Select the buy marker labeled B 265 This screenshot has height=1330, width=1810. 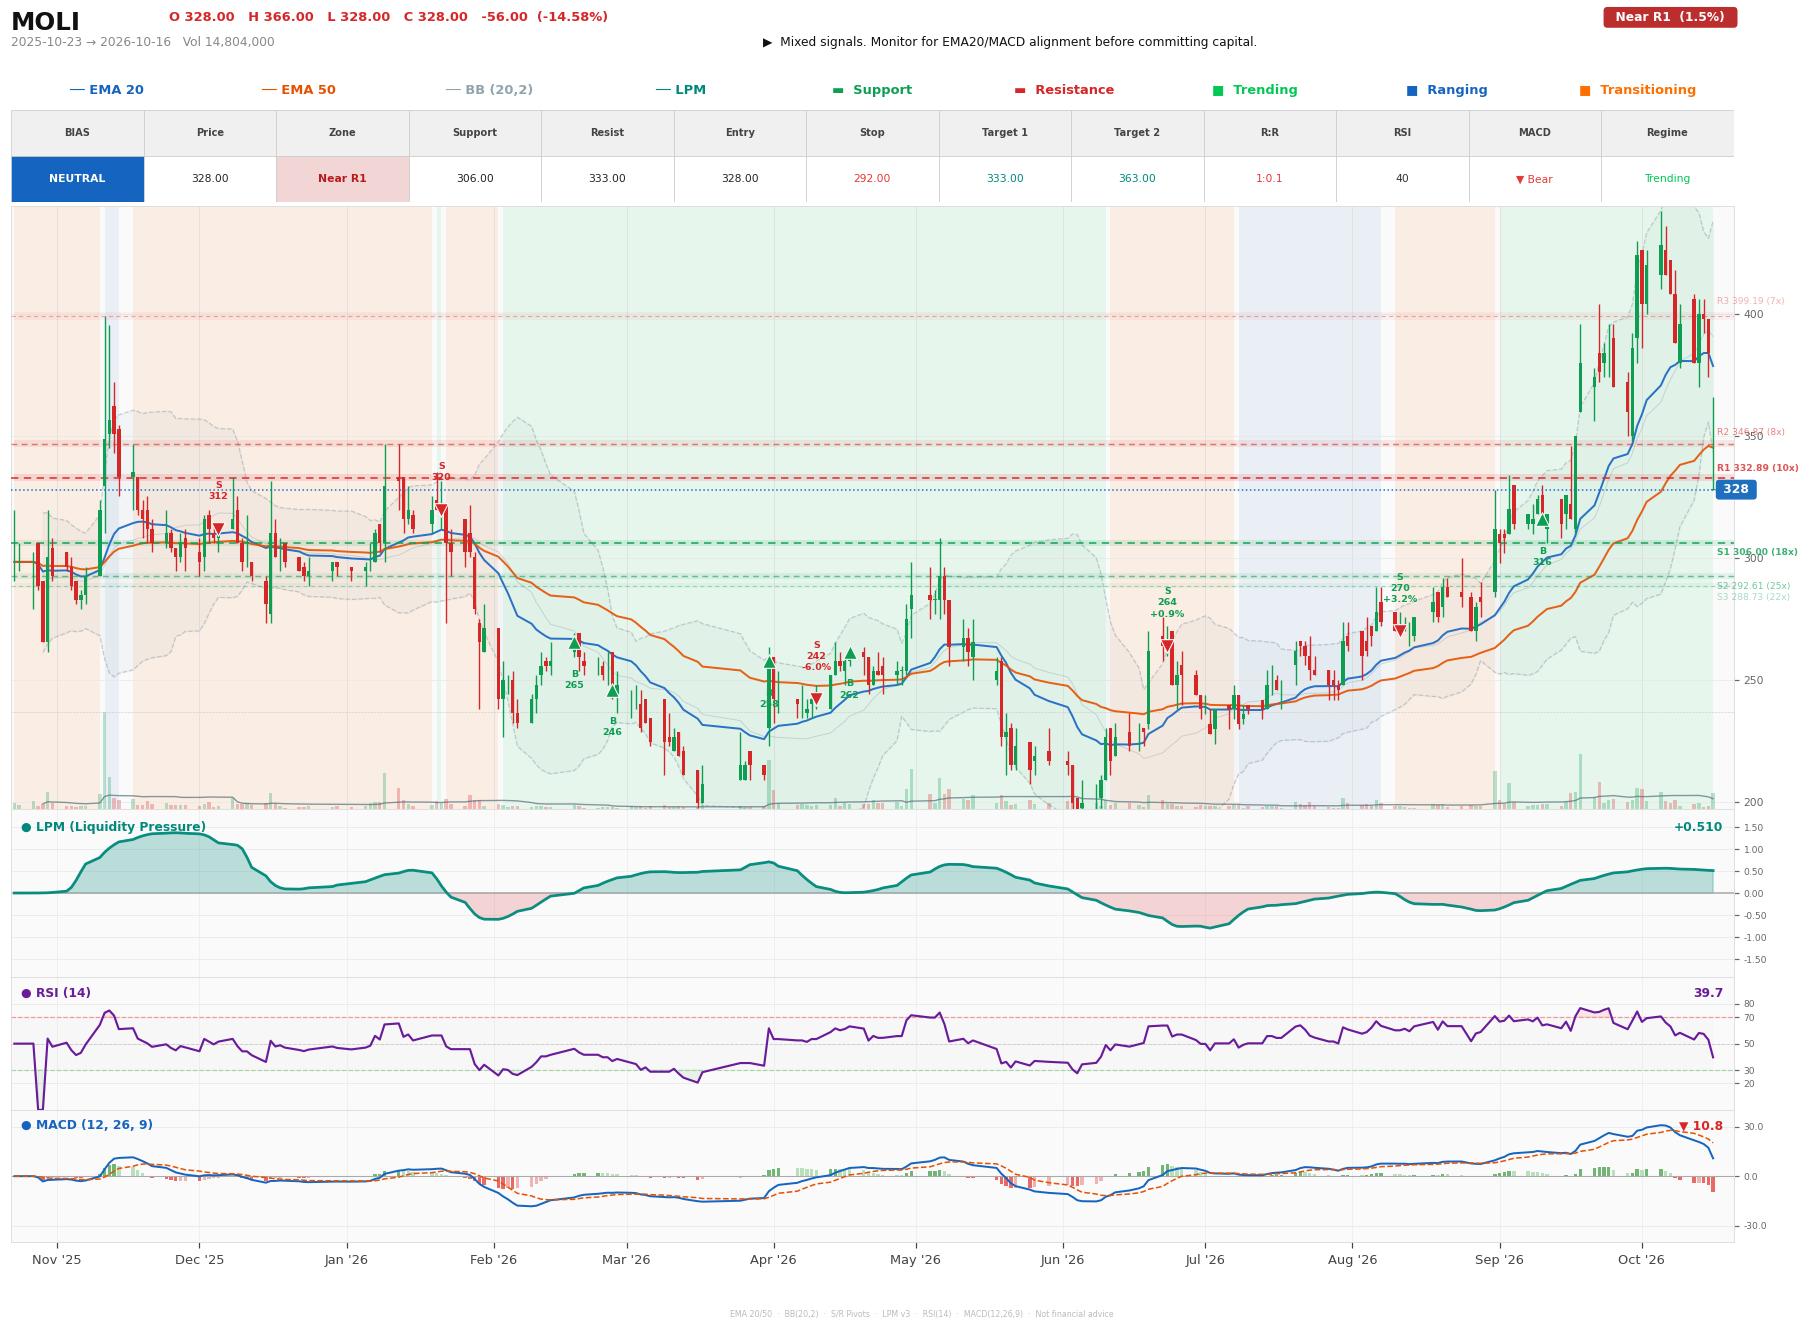coord(574,644)
